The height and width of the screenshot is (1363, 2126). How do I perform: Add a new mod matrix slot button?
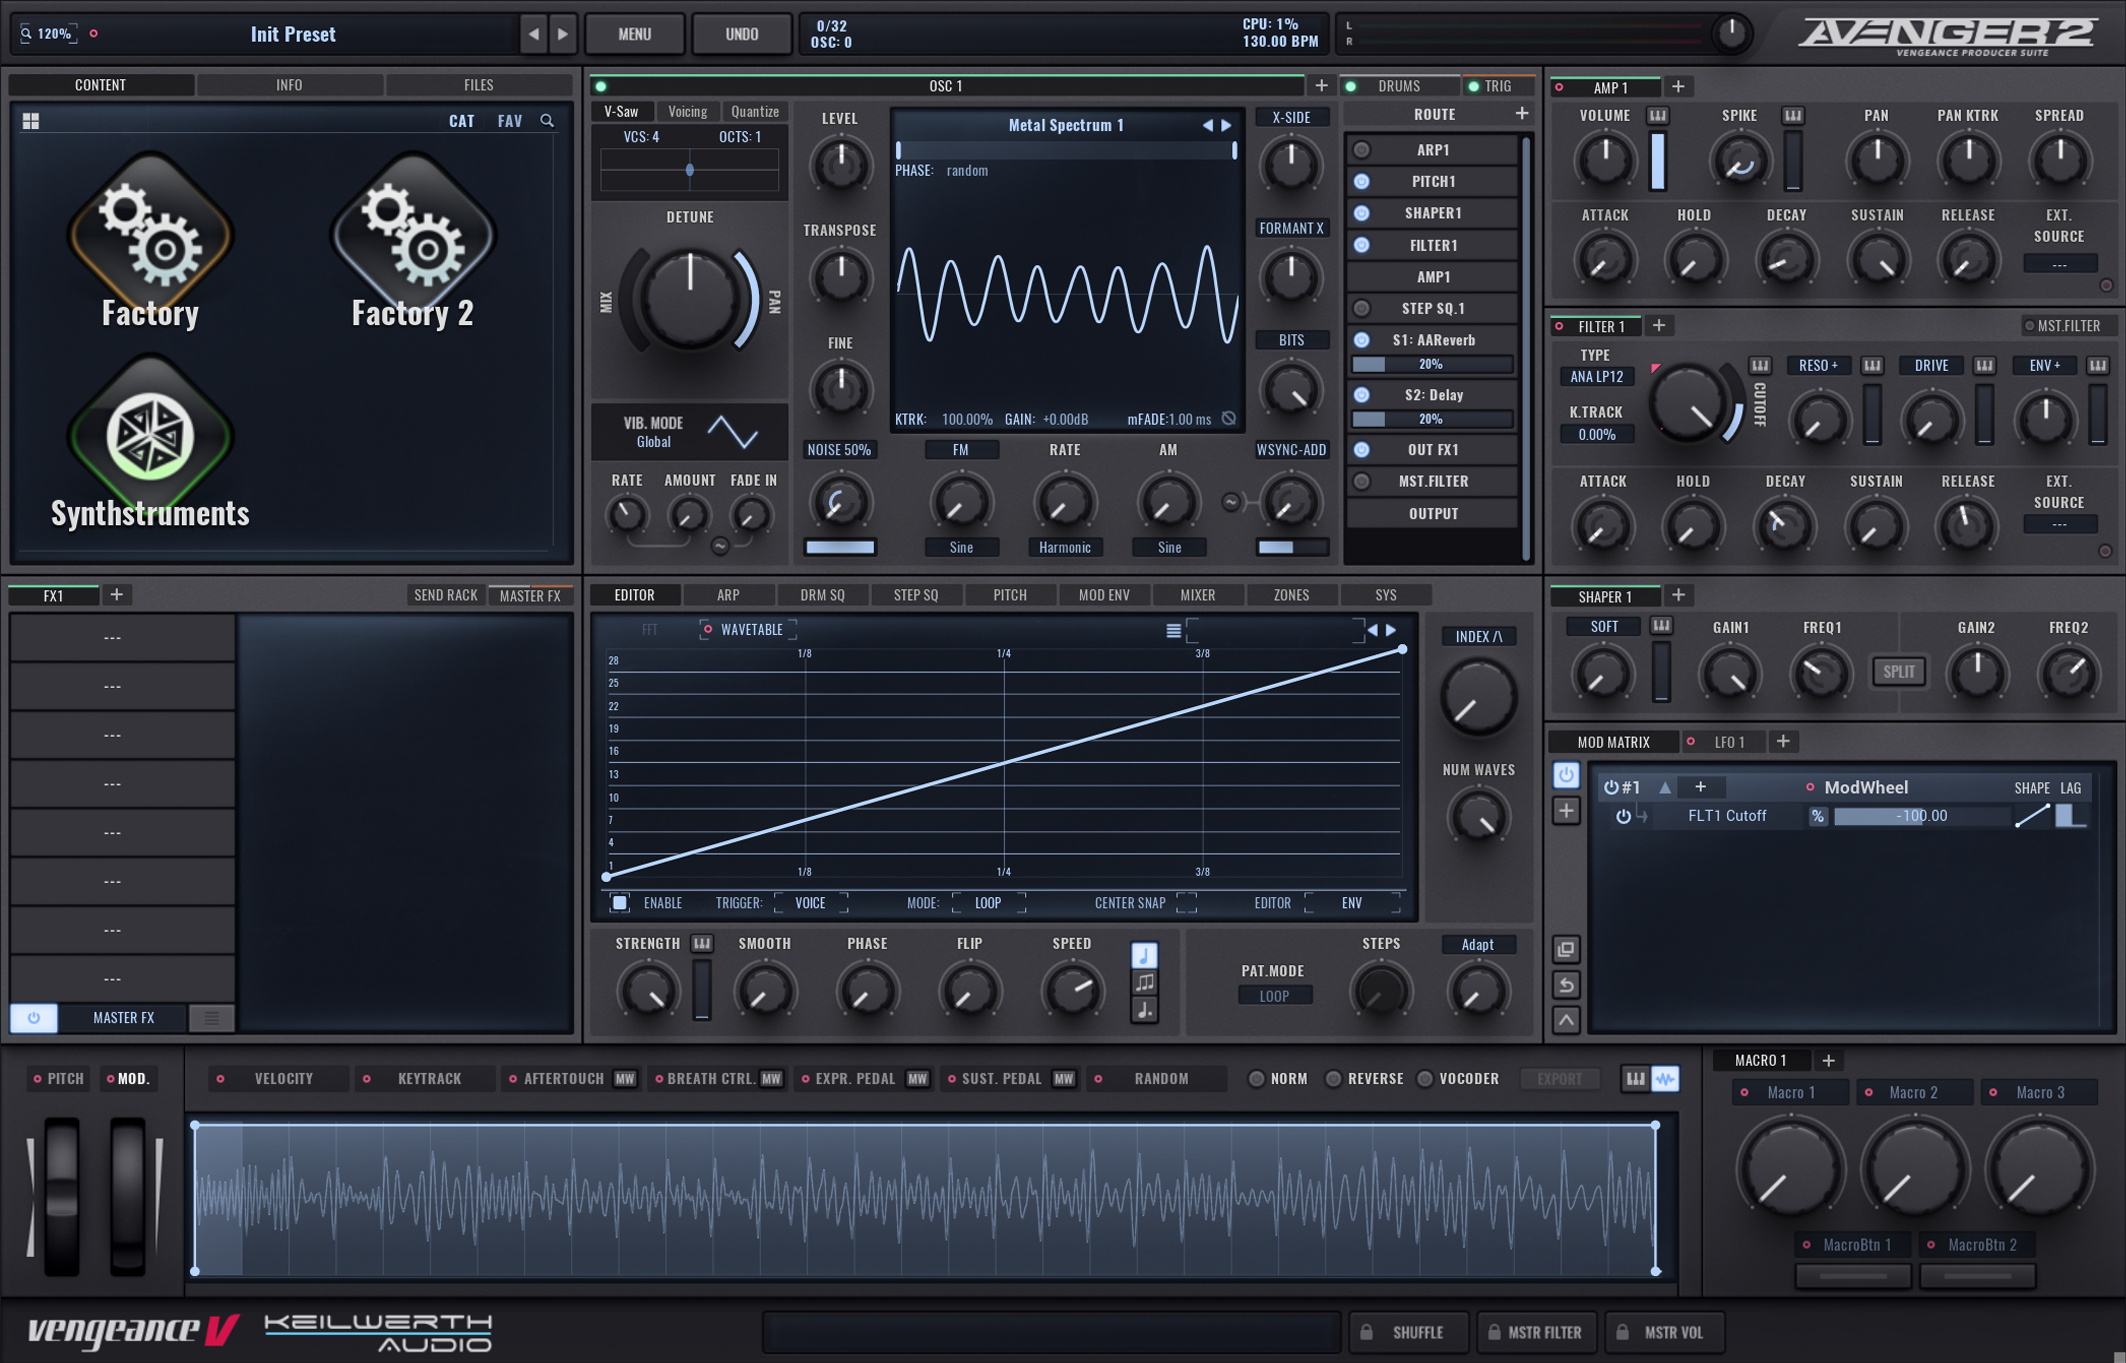(x=1565, y=810)
